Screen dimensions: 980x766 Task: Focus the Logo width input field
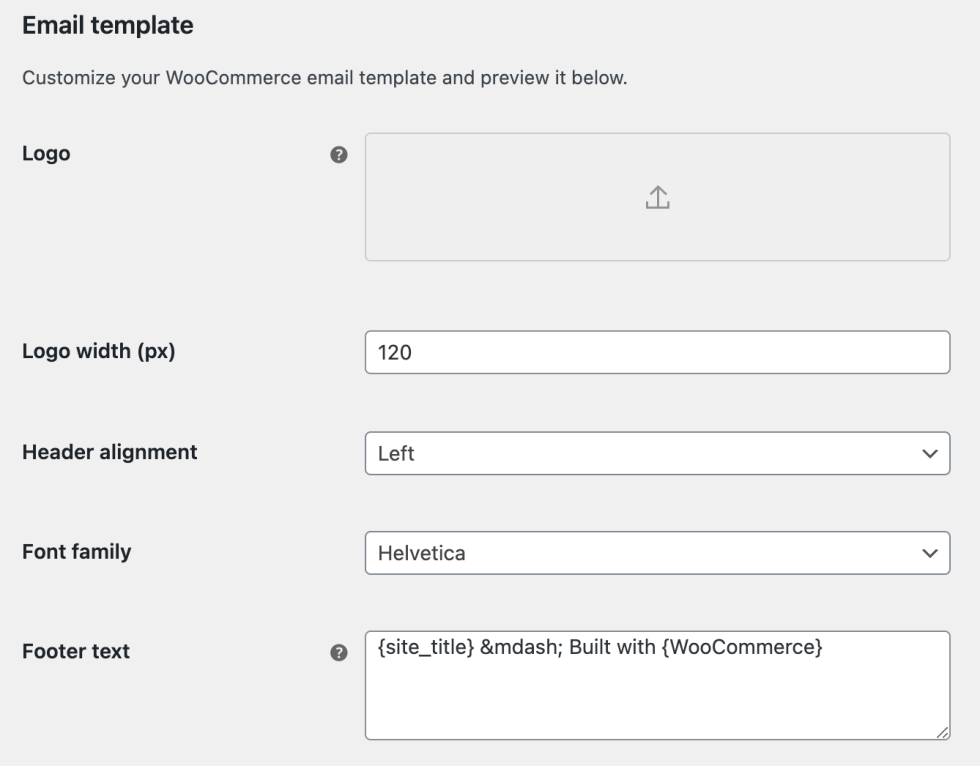657,353
